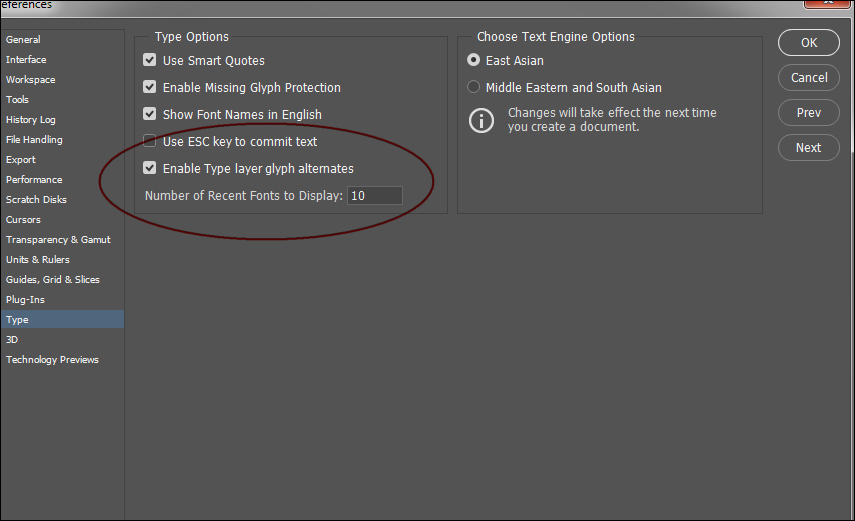
Task: Toggle Enable Type layer glyph alternates
Action: click(x=150, y=169)
